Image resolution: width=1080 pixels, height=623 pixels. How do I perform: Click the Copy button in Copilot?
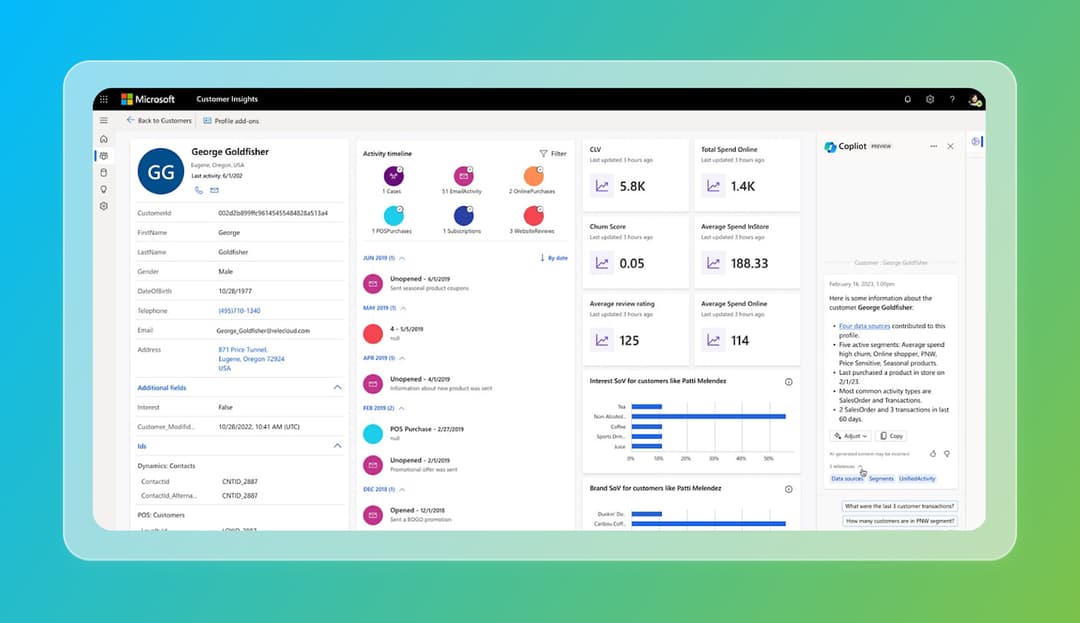[x=890, y=436]
